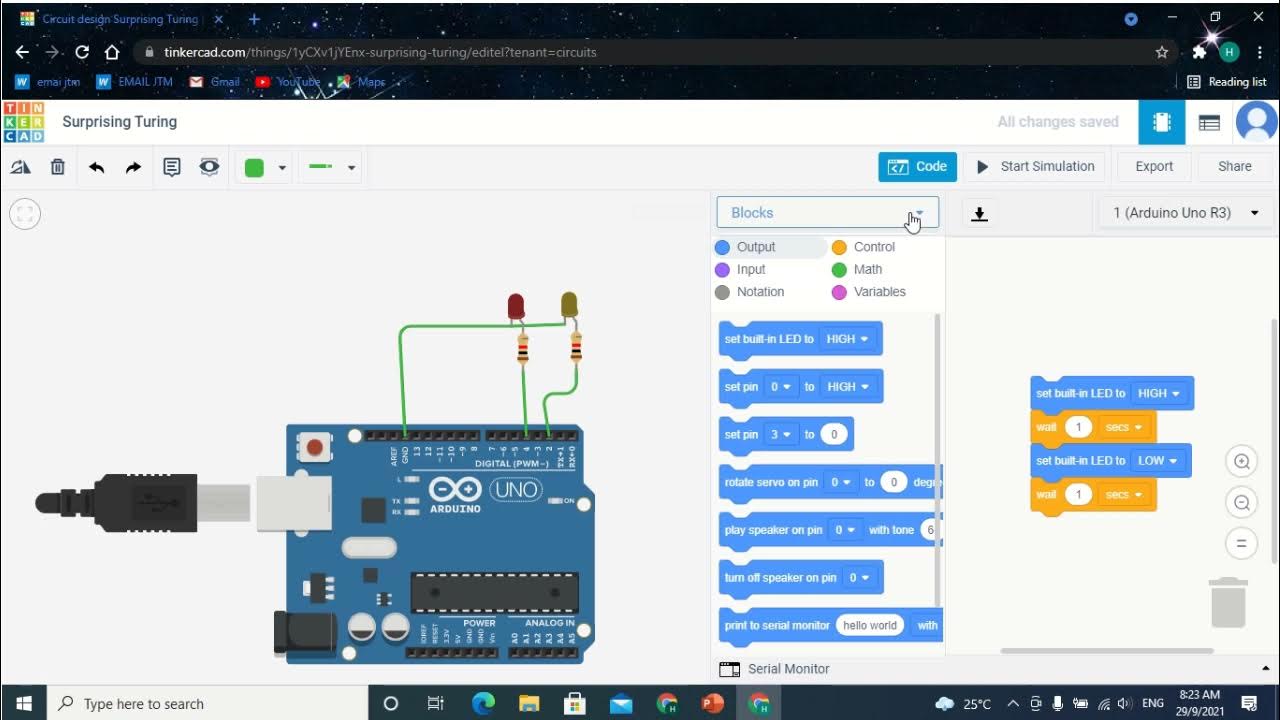Open the user profile avatar
Viewport: 1280px width, 720px height.
point(1256,122)
